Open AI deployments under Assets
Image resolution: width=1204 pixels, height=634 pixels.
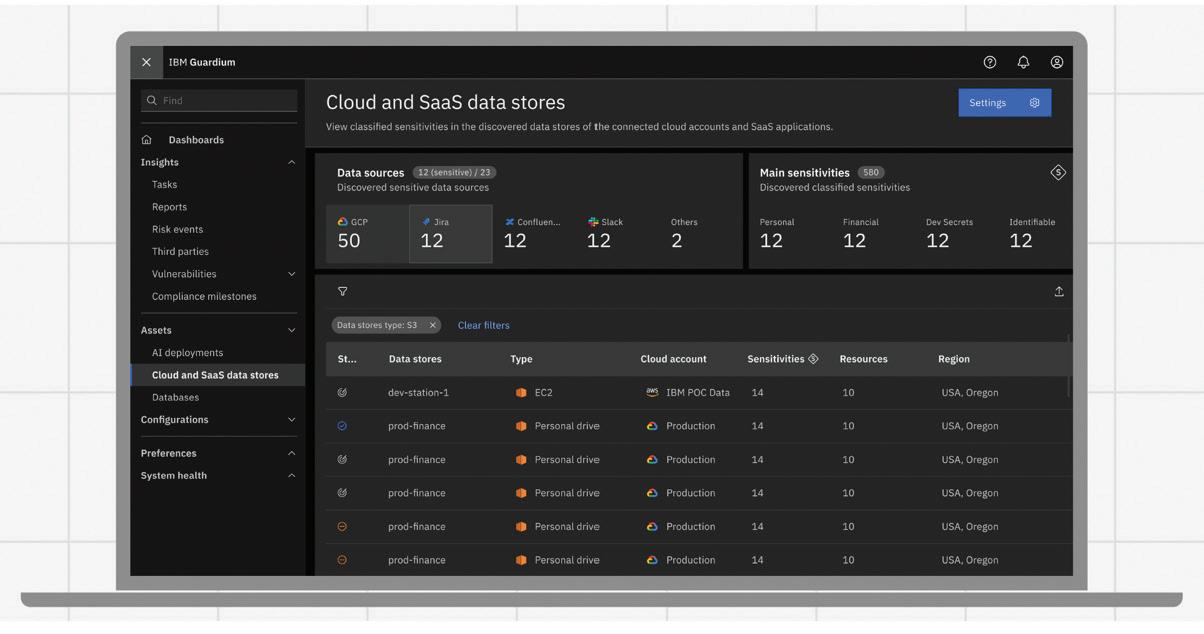coord(187,353)
